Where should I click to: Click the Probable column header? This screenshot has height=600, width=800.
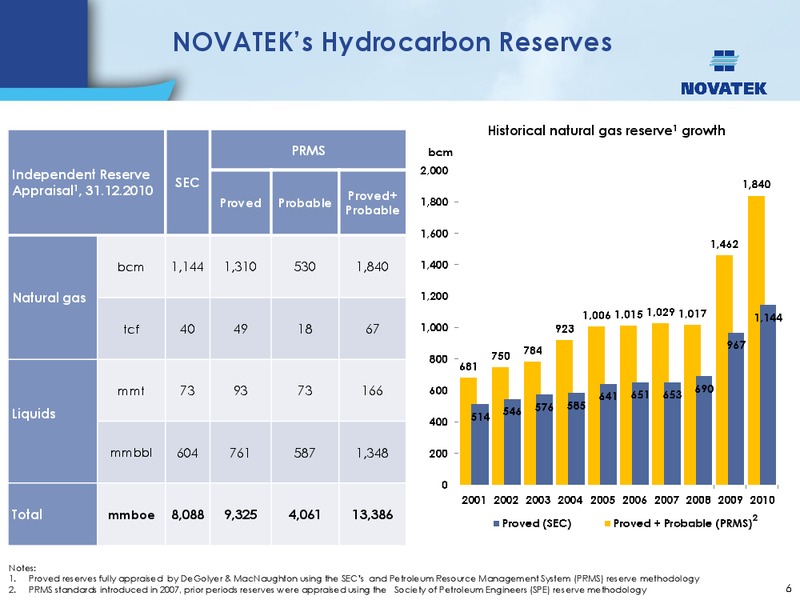[x=305, y=203]
